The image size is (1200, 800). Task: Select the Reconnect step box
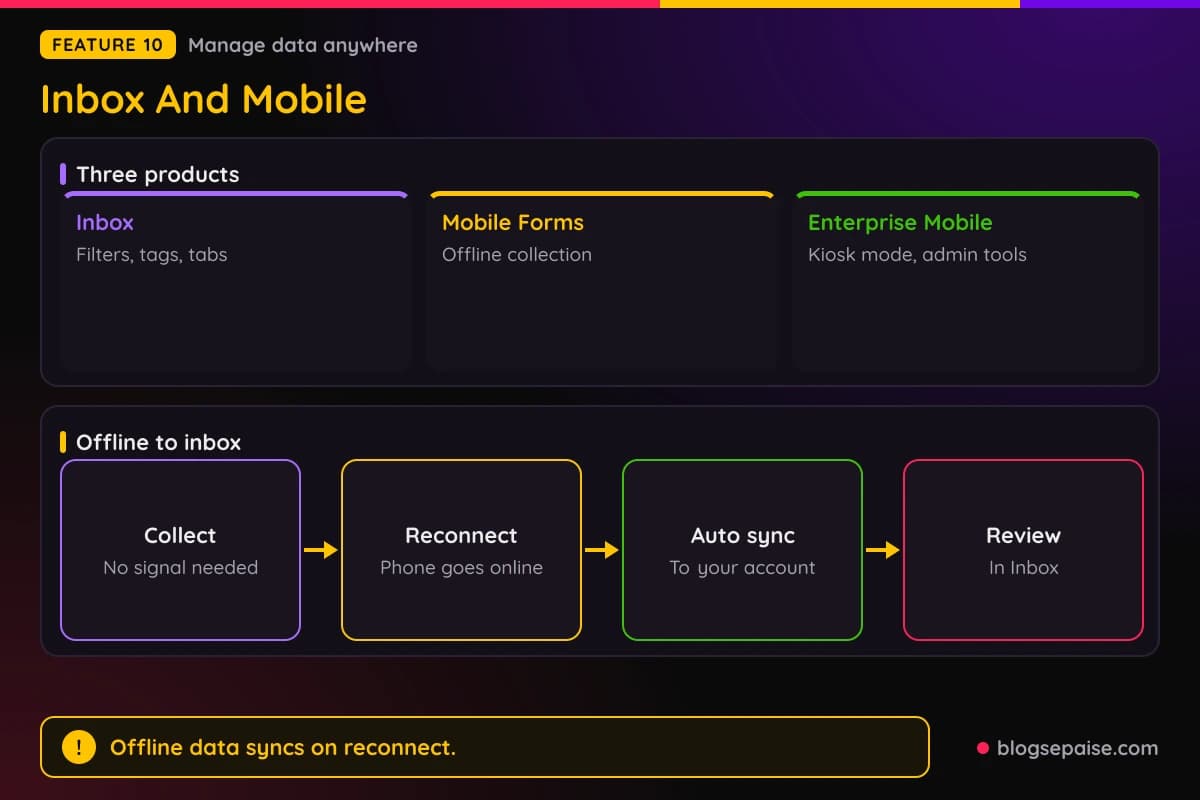tap(461, 550)
